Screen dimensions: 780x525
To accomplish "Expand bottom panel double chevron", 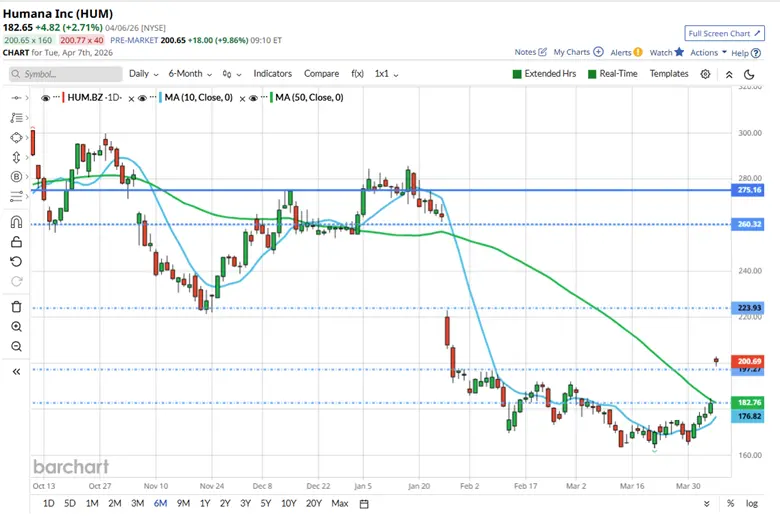I will pyautogui.click(x=706, y=504).
